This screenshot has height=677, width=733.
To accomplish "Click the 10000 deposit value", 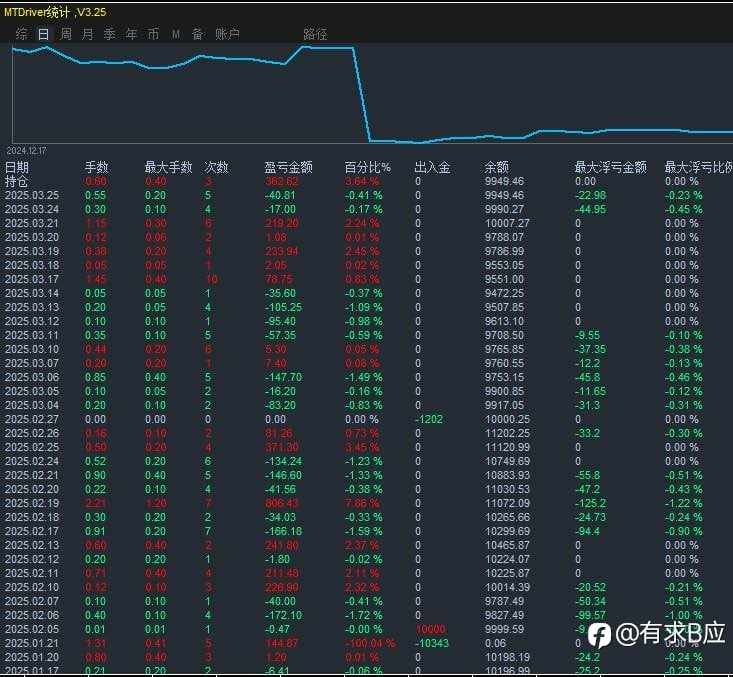I will coord(431,629).
